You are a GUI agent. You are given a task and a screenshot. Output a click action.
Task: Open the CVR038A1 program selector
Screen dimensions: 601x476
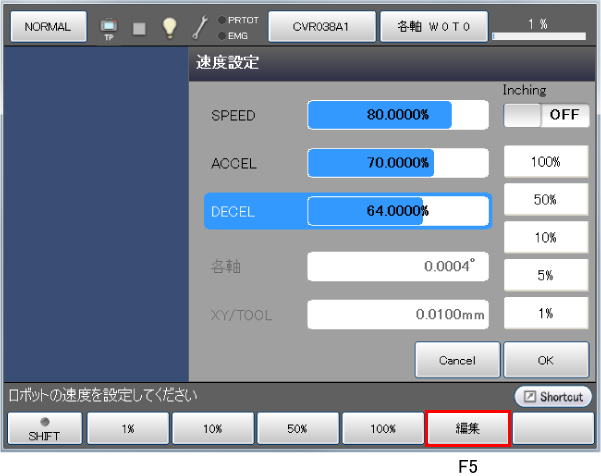[x=321, y=27]
